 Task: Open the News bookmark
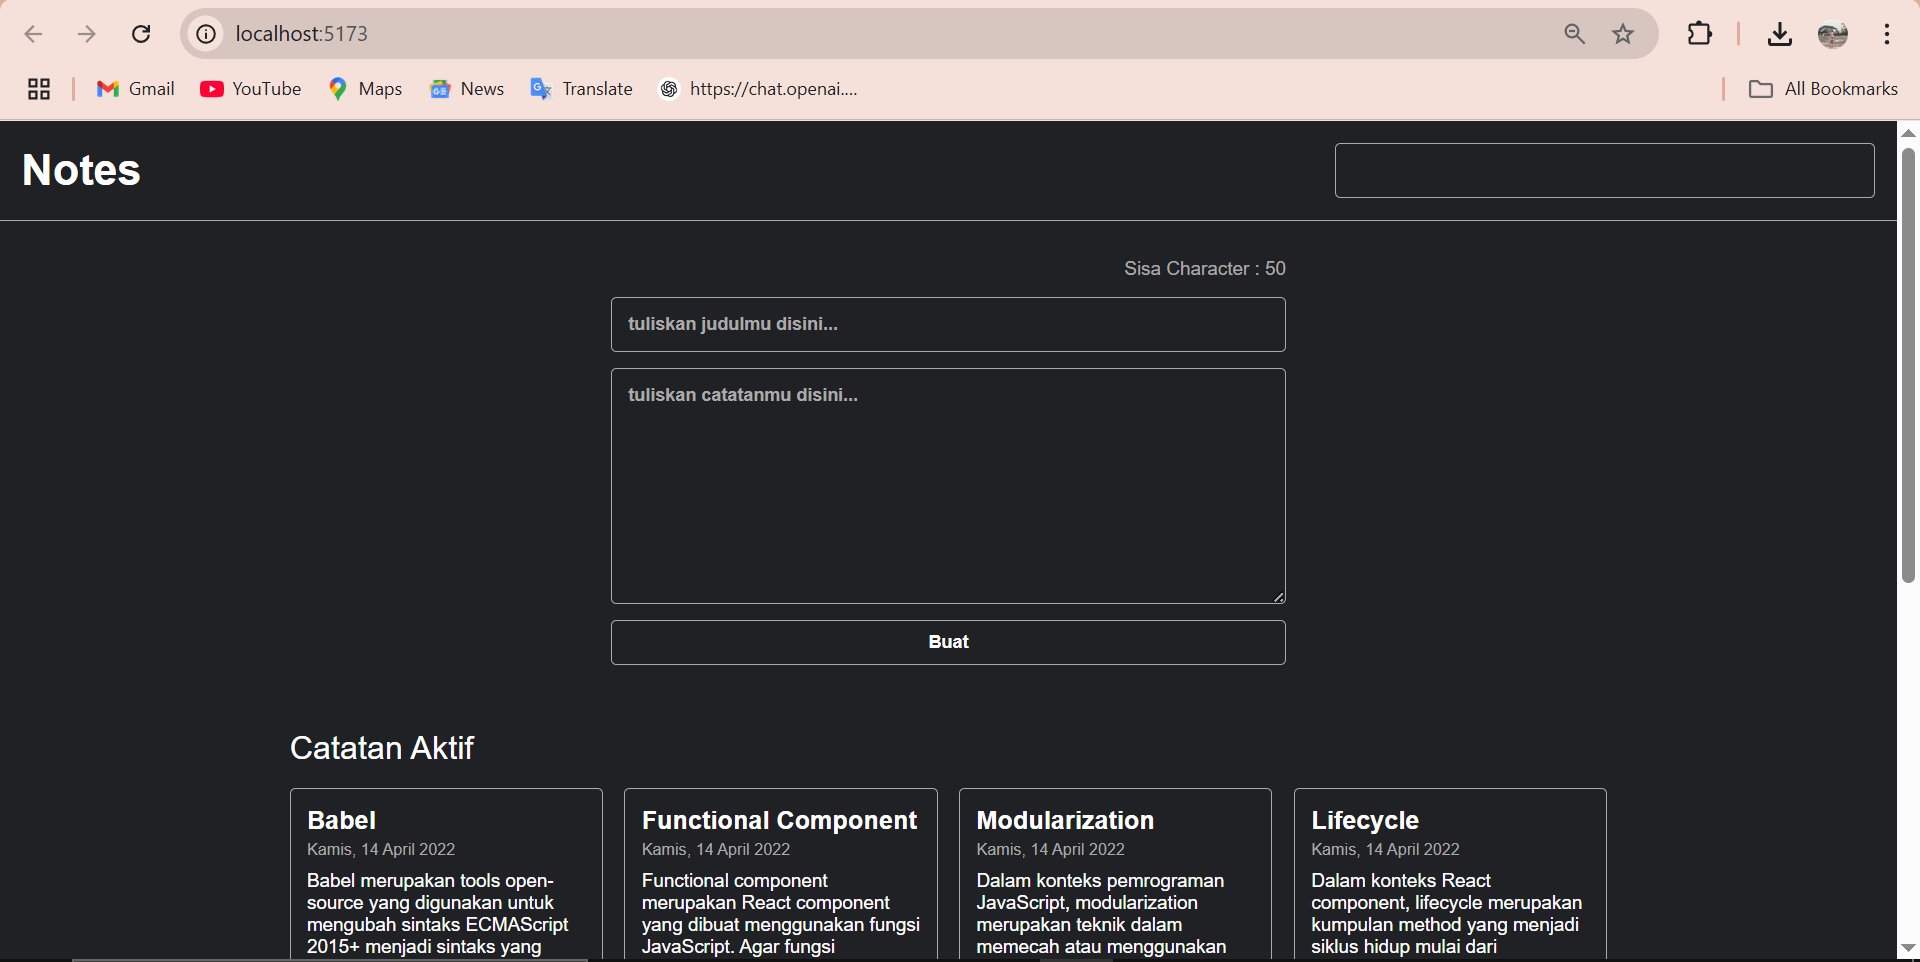click(x=467, y=89)
